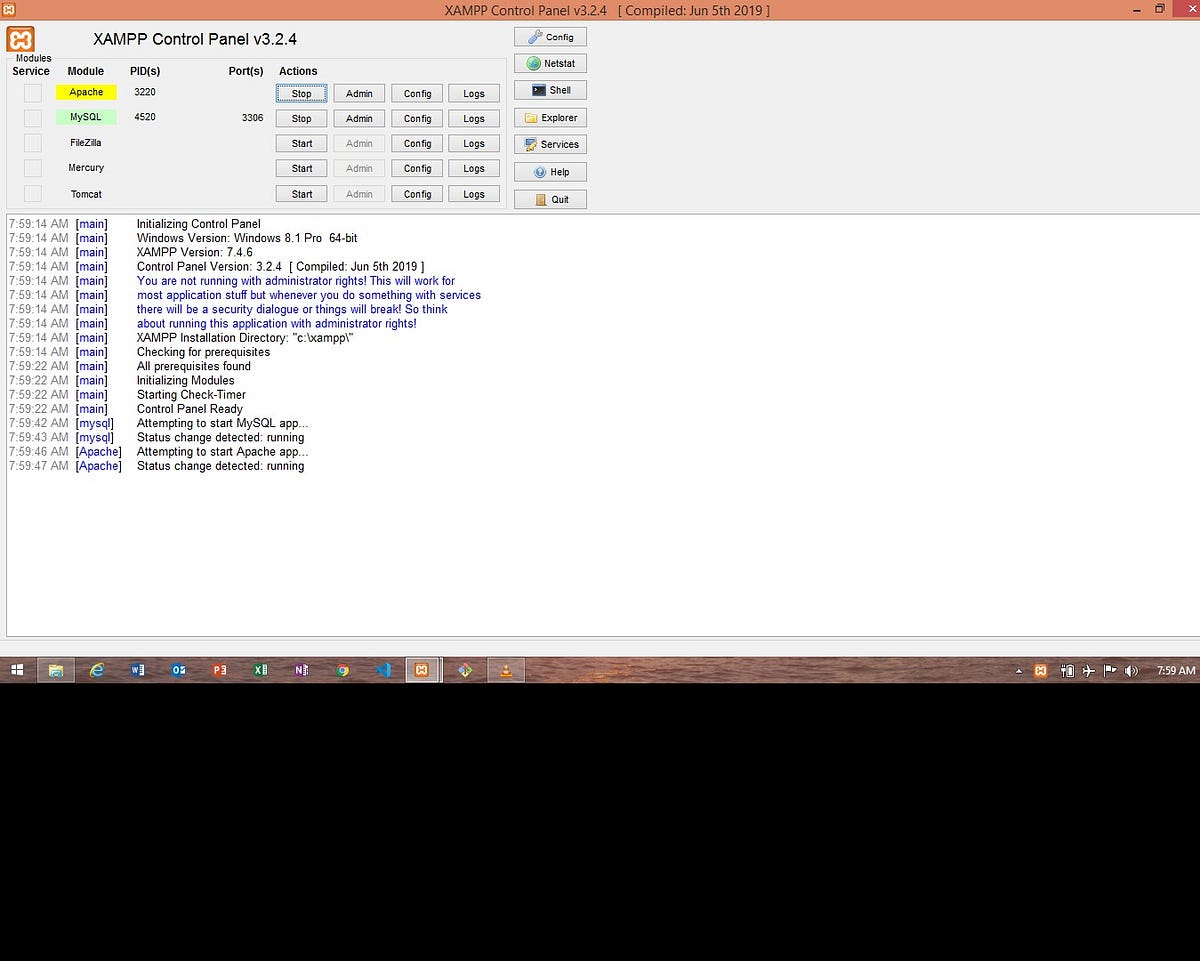Open Mercury Logs menu

click(x=474, y=168)
